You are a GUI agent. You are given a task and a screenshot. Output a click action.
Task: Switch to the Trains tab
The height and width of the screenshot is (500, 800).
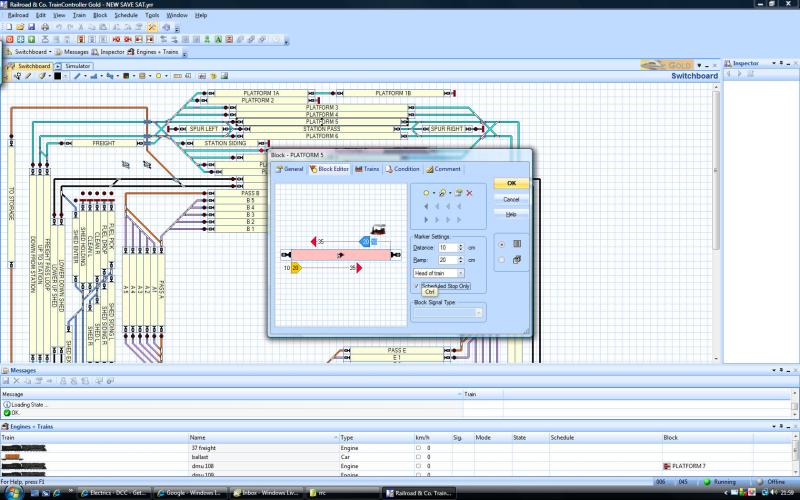pyautogui.click(x=367, y=169)
